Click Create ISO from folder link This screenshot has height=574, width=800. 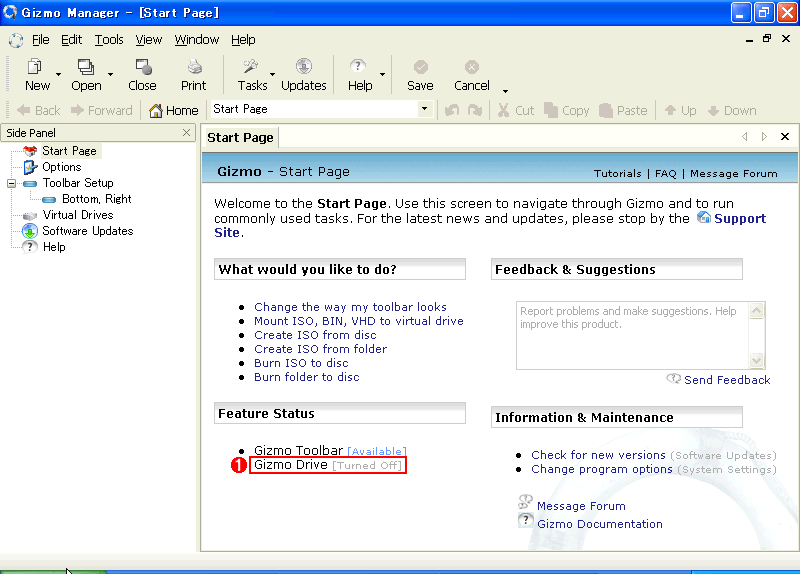[x=320, y=349]
